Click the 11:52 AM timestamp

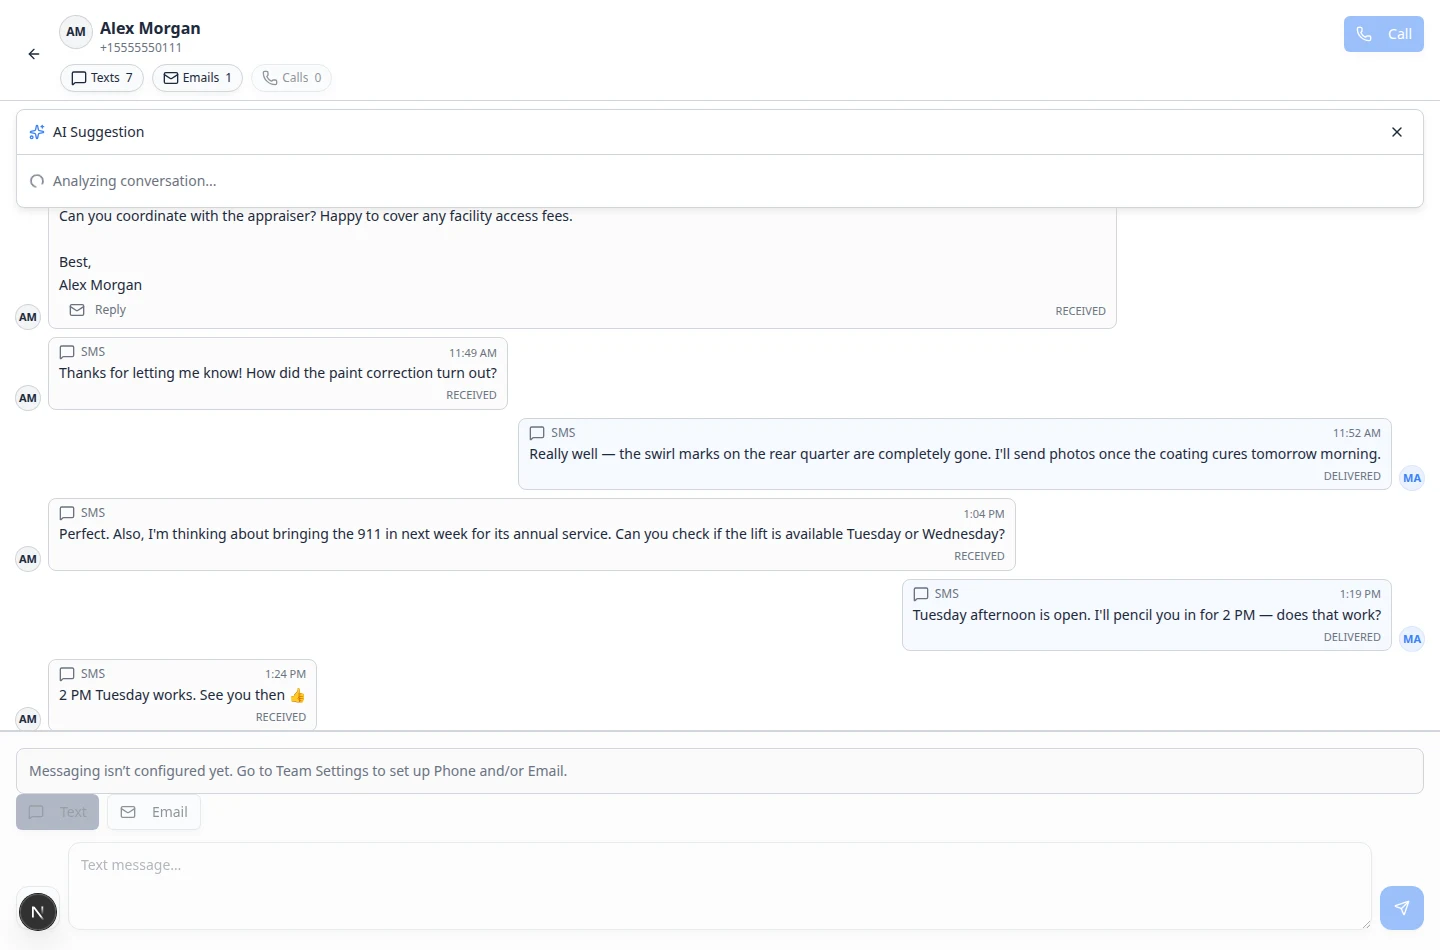1357,433
